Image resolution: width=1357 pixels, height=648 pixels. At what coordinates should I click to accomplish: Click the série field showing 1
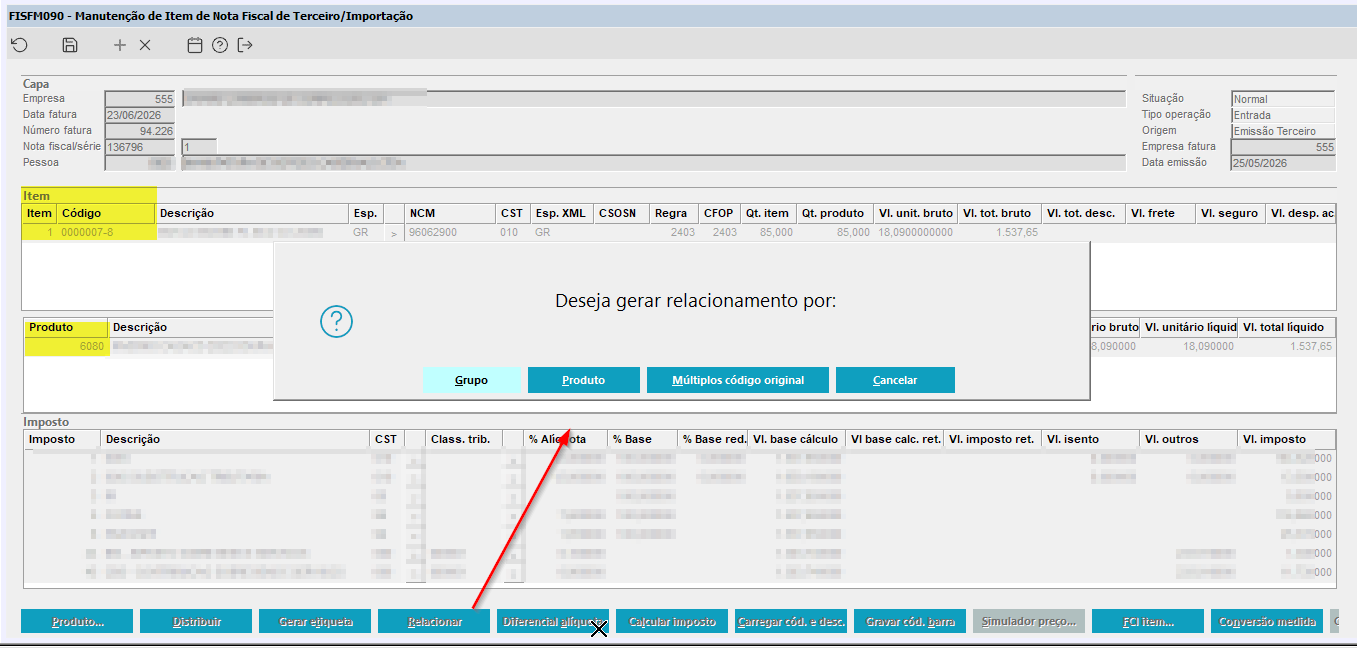pos(198,147)
